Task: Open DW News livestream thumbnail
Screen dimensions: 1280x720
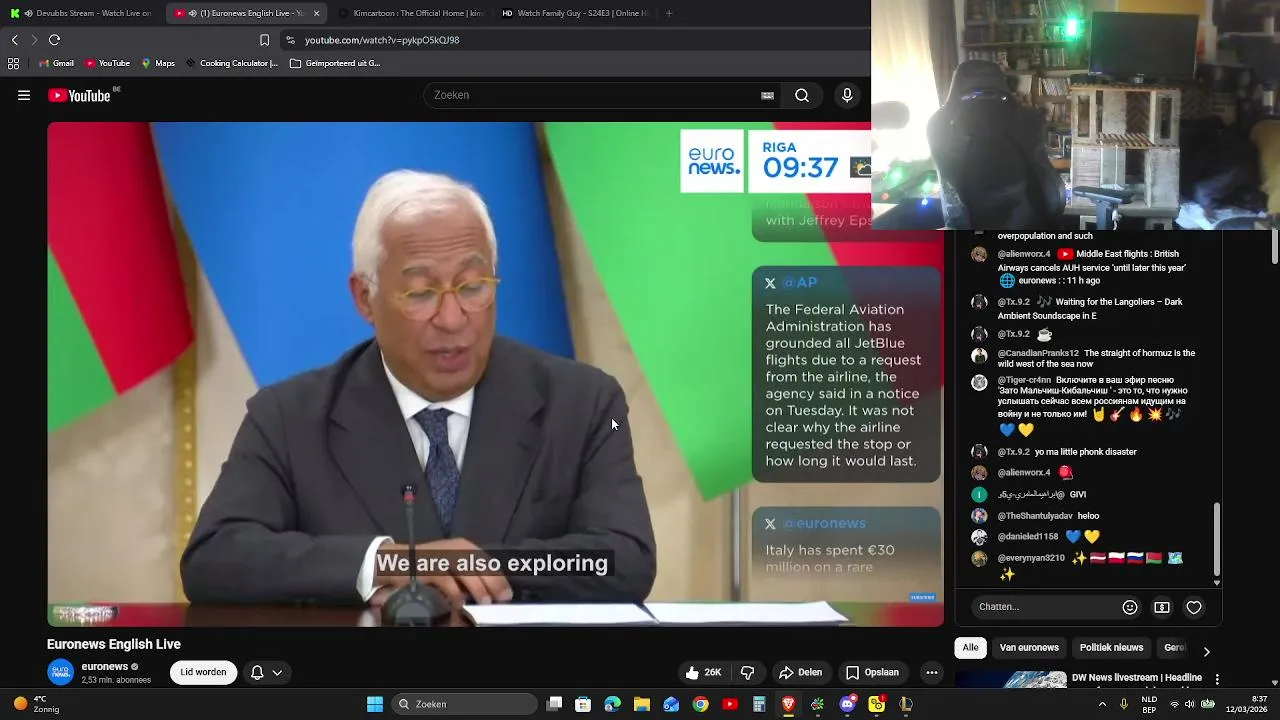Action: pyautogui.click(x=1011, y=679)
